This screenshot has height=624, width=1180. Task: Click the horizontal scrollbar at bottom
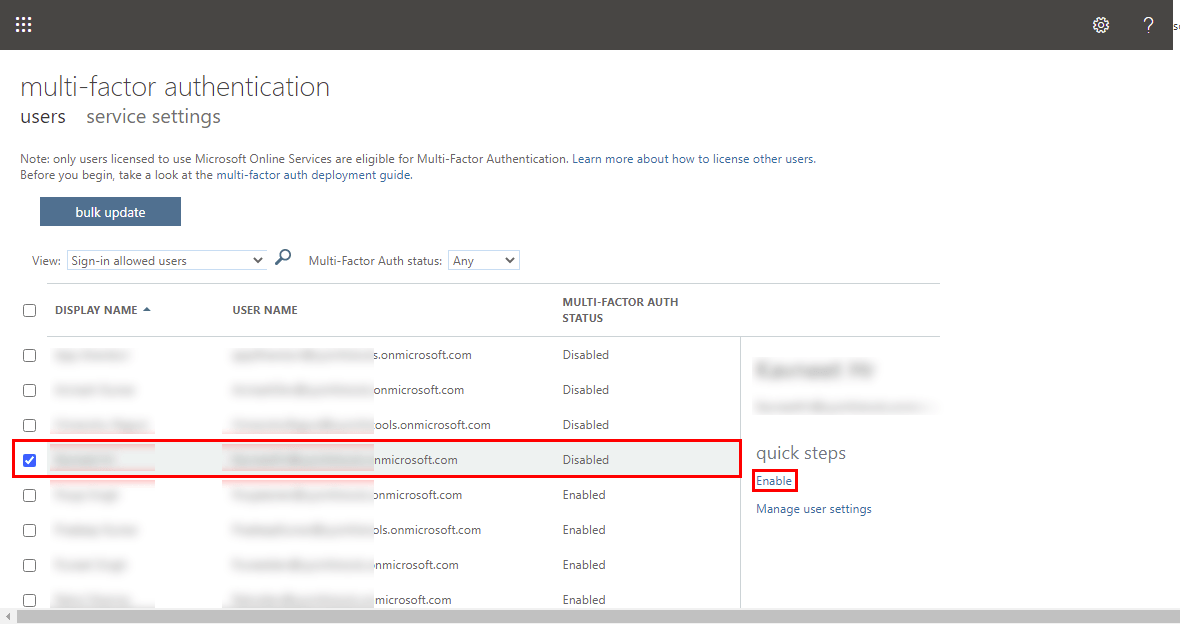point(590,617)
